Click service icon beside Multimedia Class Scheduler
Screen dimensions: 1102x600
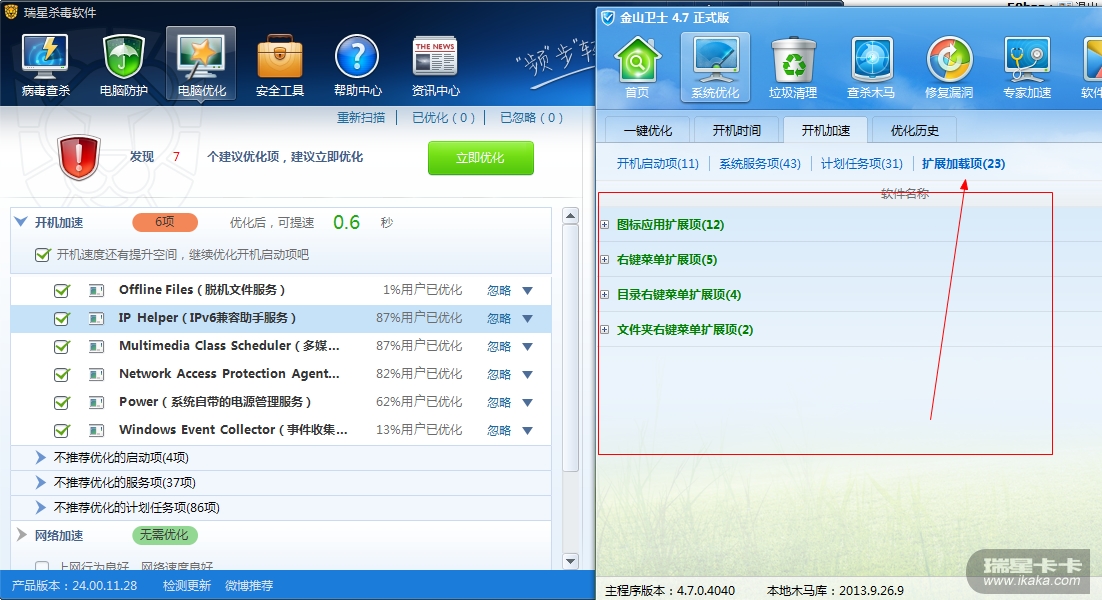(96, 346)
